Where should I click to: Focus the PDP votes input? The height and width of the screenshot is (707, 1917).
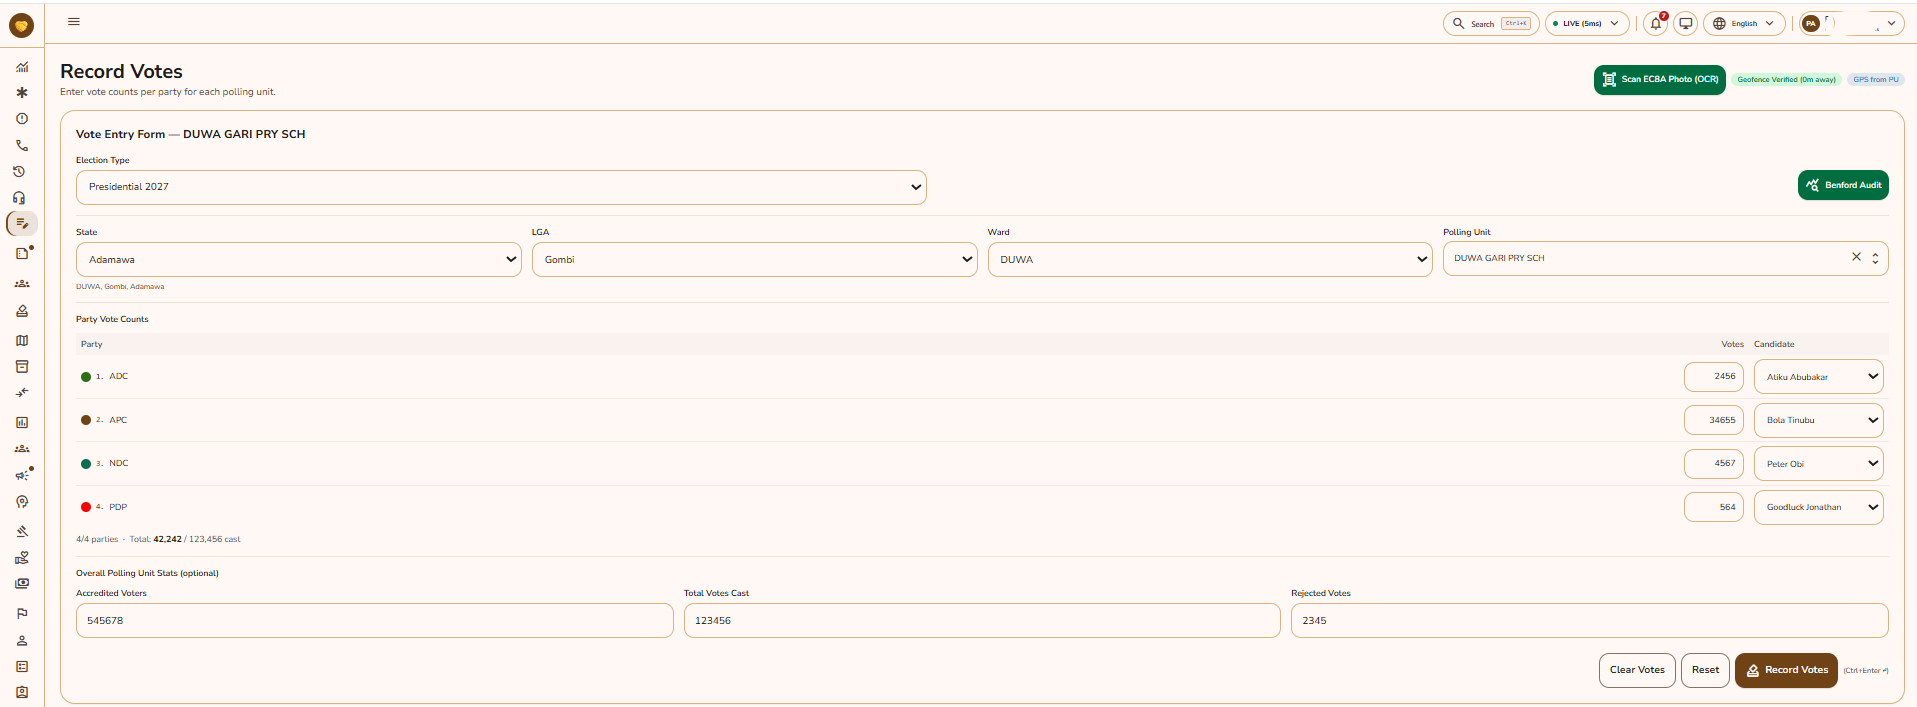tap(1714, 507)
